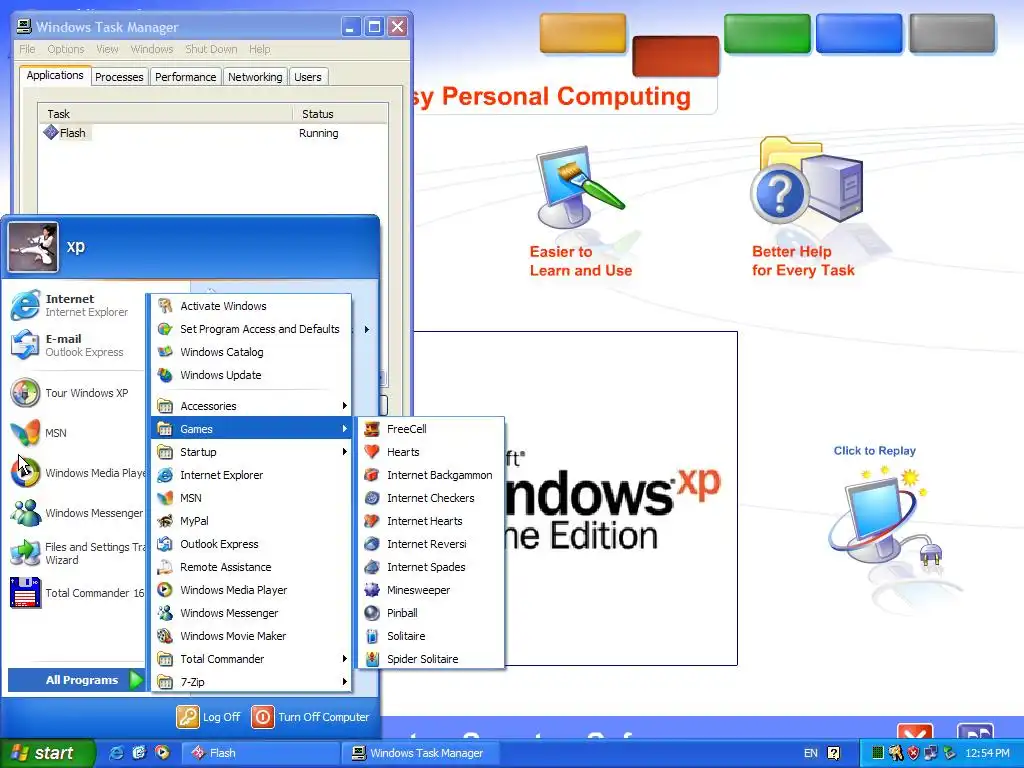Open Windows Catalog
Viewport: 1024px width, 768px height.
251,352
